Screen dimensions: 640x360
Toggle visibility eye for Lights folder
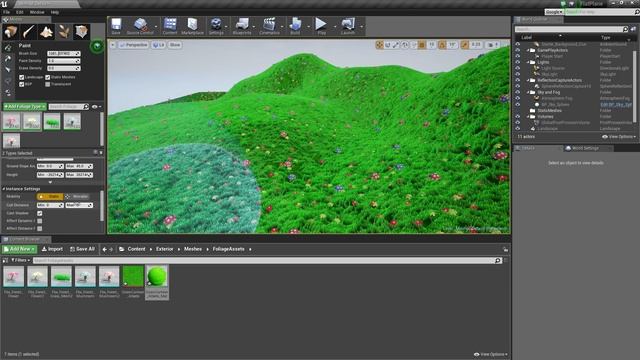pos(518,62)
